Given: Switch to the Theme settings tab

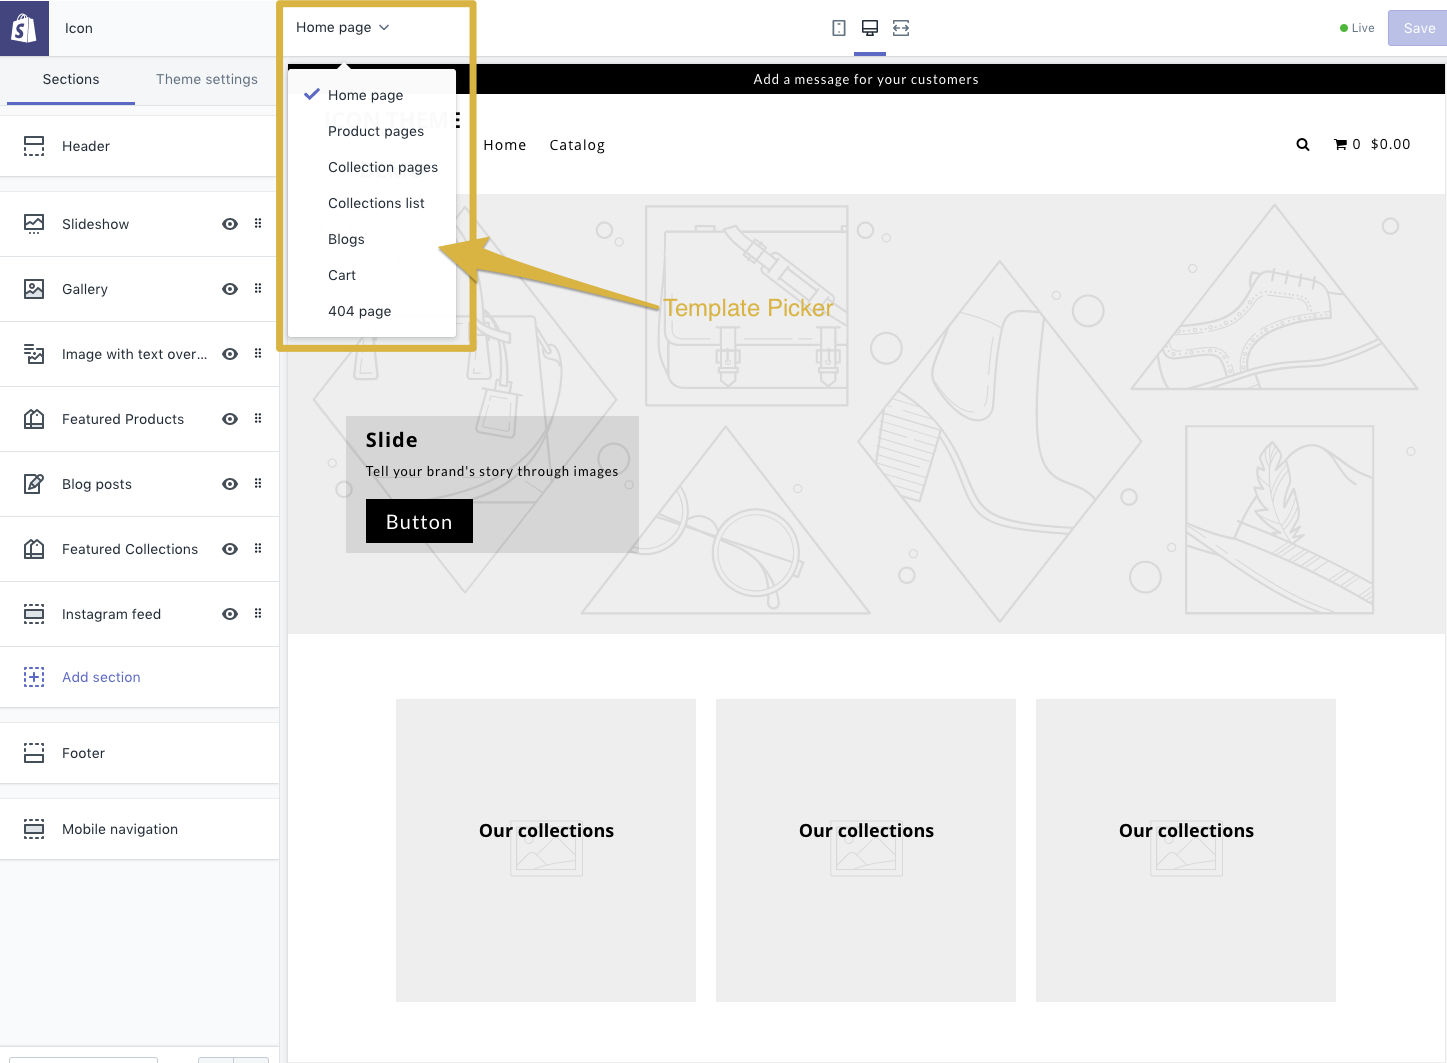Looking at the screenshot, I should pyautogui.click(x=206, y=79).
